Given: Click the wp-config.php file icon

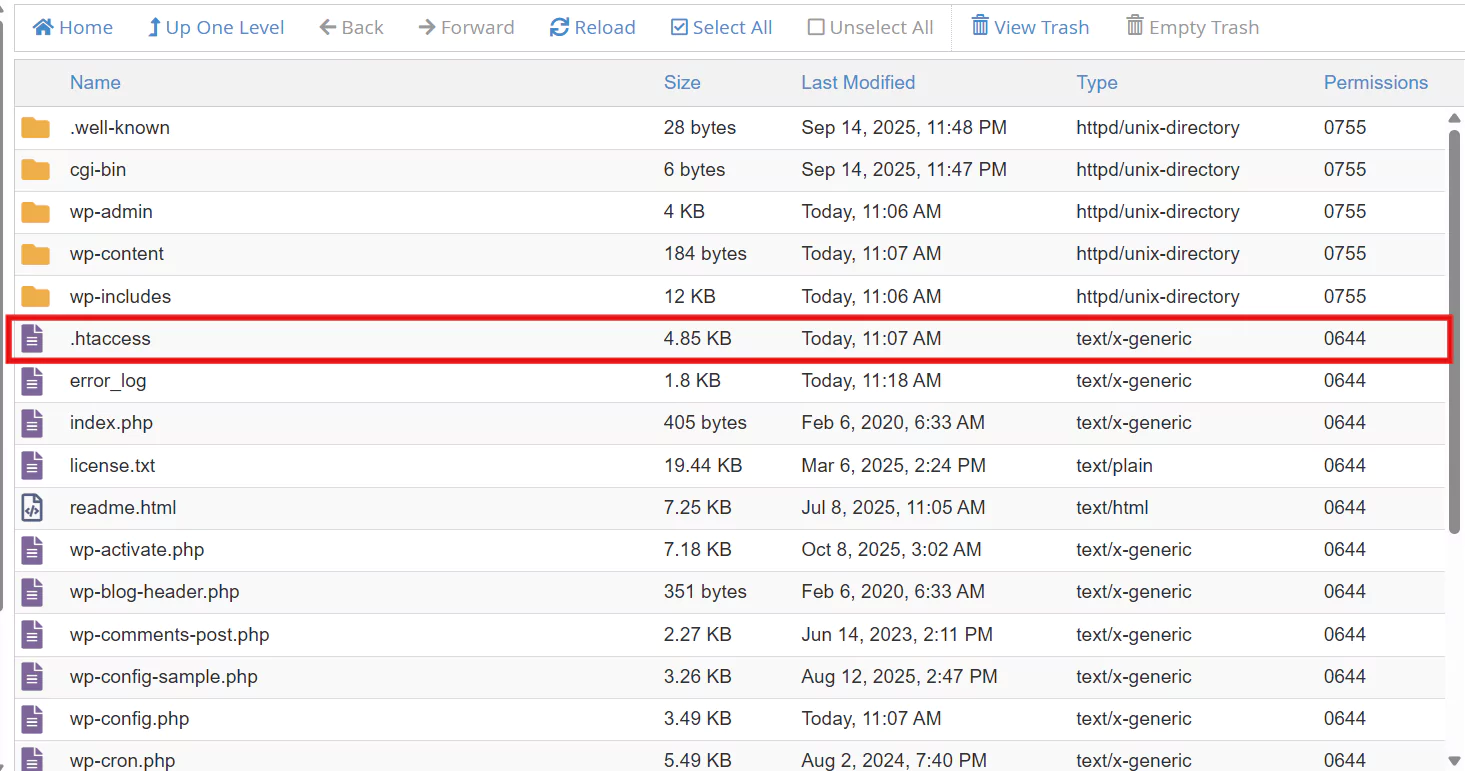Looking at the screenshot, I should click(33, 719).
